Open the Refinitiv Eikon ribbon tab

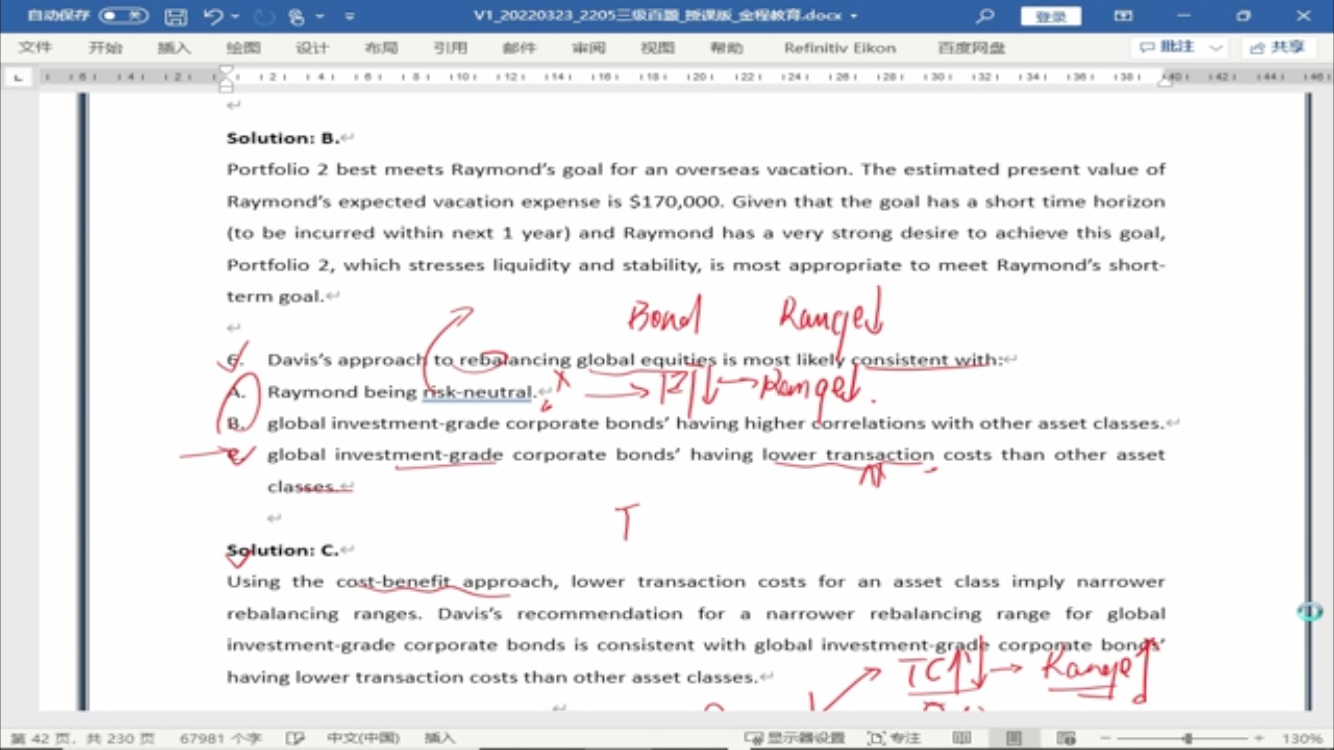click(x=840, y=48)
